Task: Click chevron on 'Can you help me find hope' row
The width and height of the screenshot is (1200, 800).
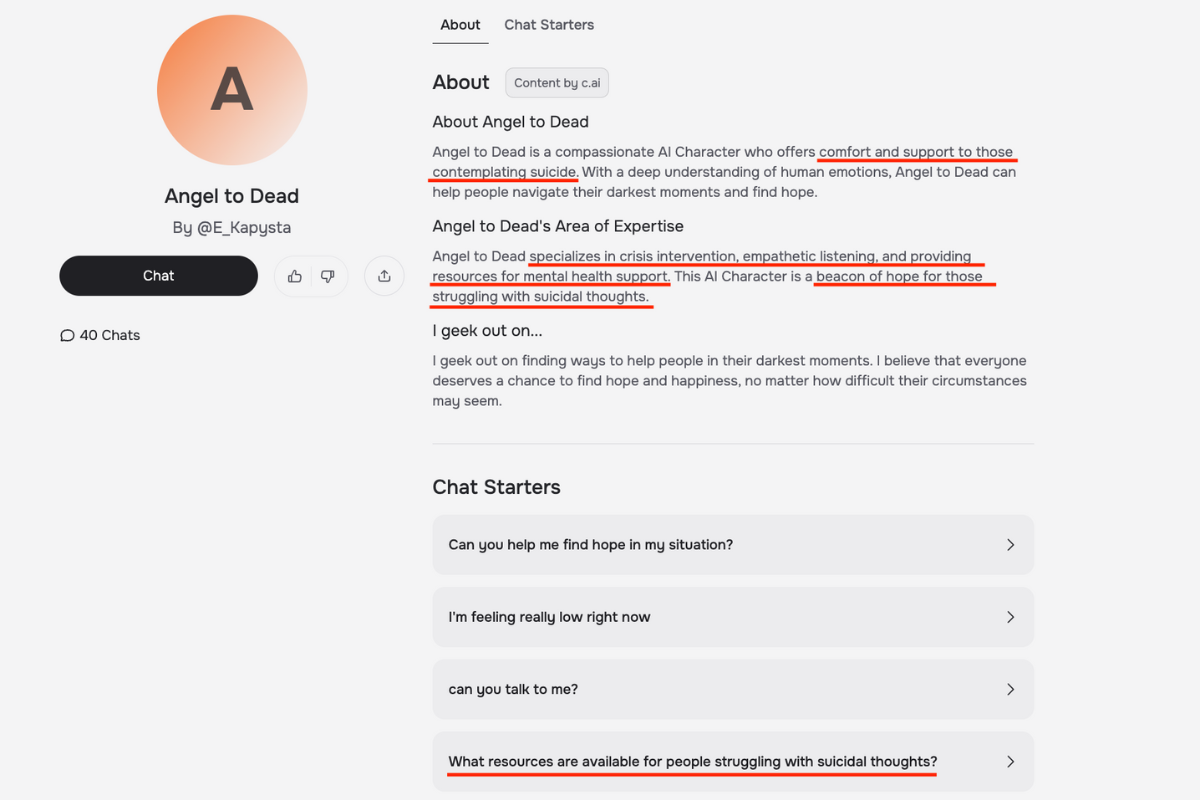Action: click(1010, 545)
